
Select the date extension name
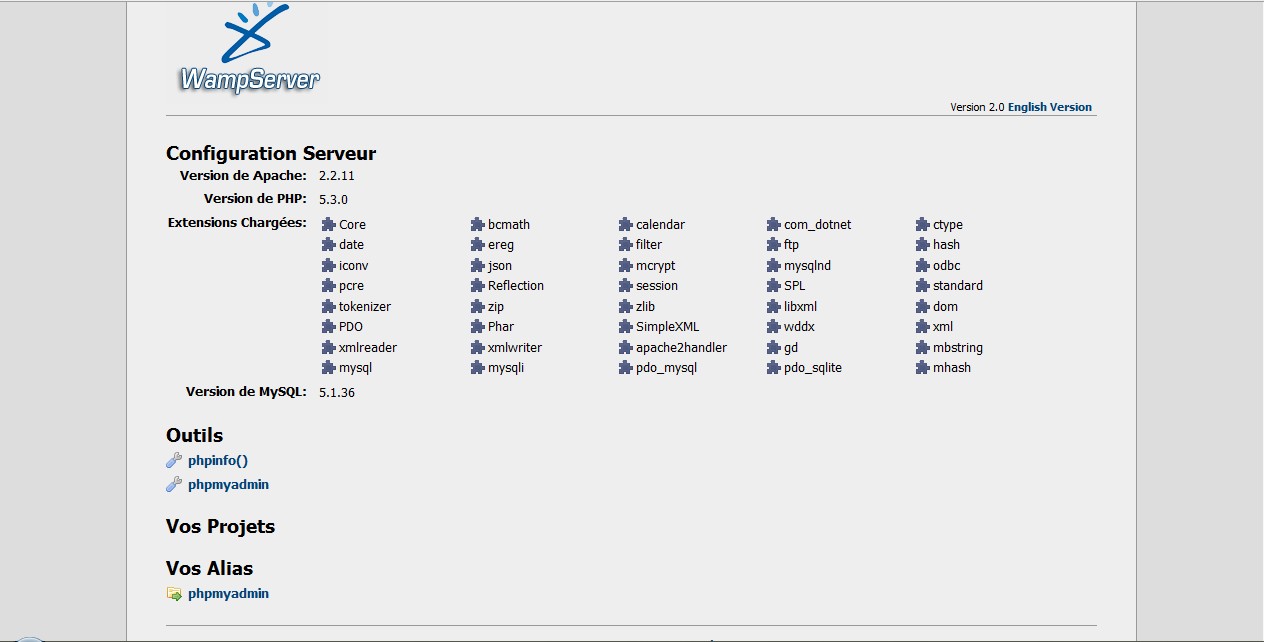click(x=351, y=245)
